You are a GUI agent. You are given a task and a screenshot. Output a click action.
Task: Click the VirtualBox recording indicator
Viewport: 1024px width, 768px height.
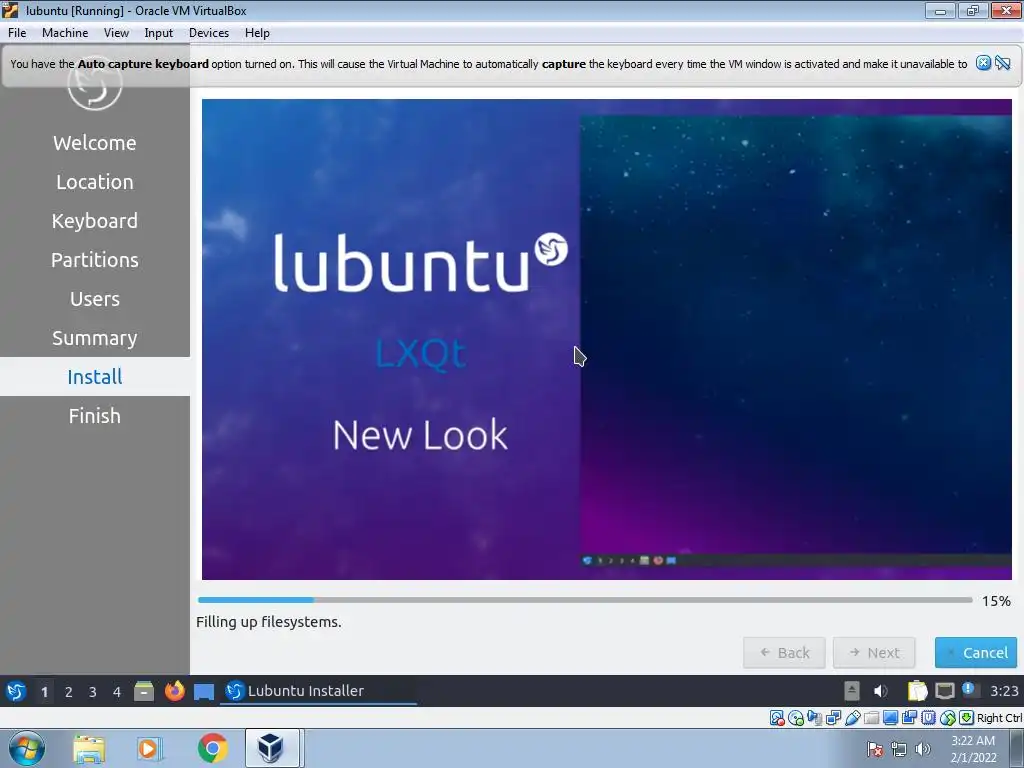(909, 718)
